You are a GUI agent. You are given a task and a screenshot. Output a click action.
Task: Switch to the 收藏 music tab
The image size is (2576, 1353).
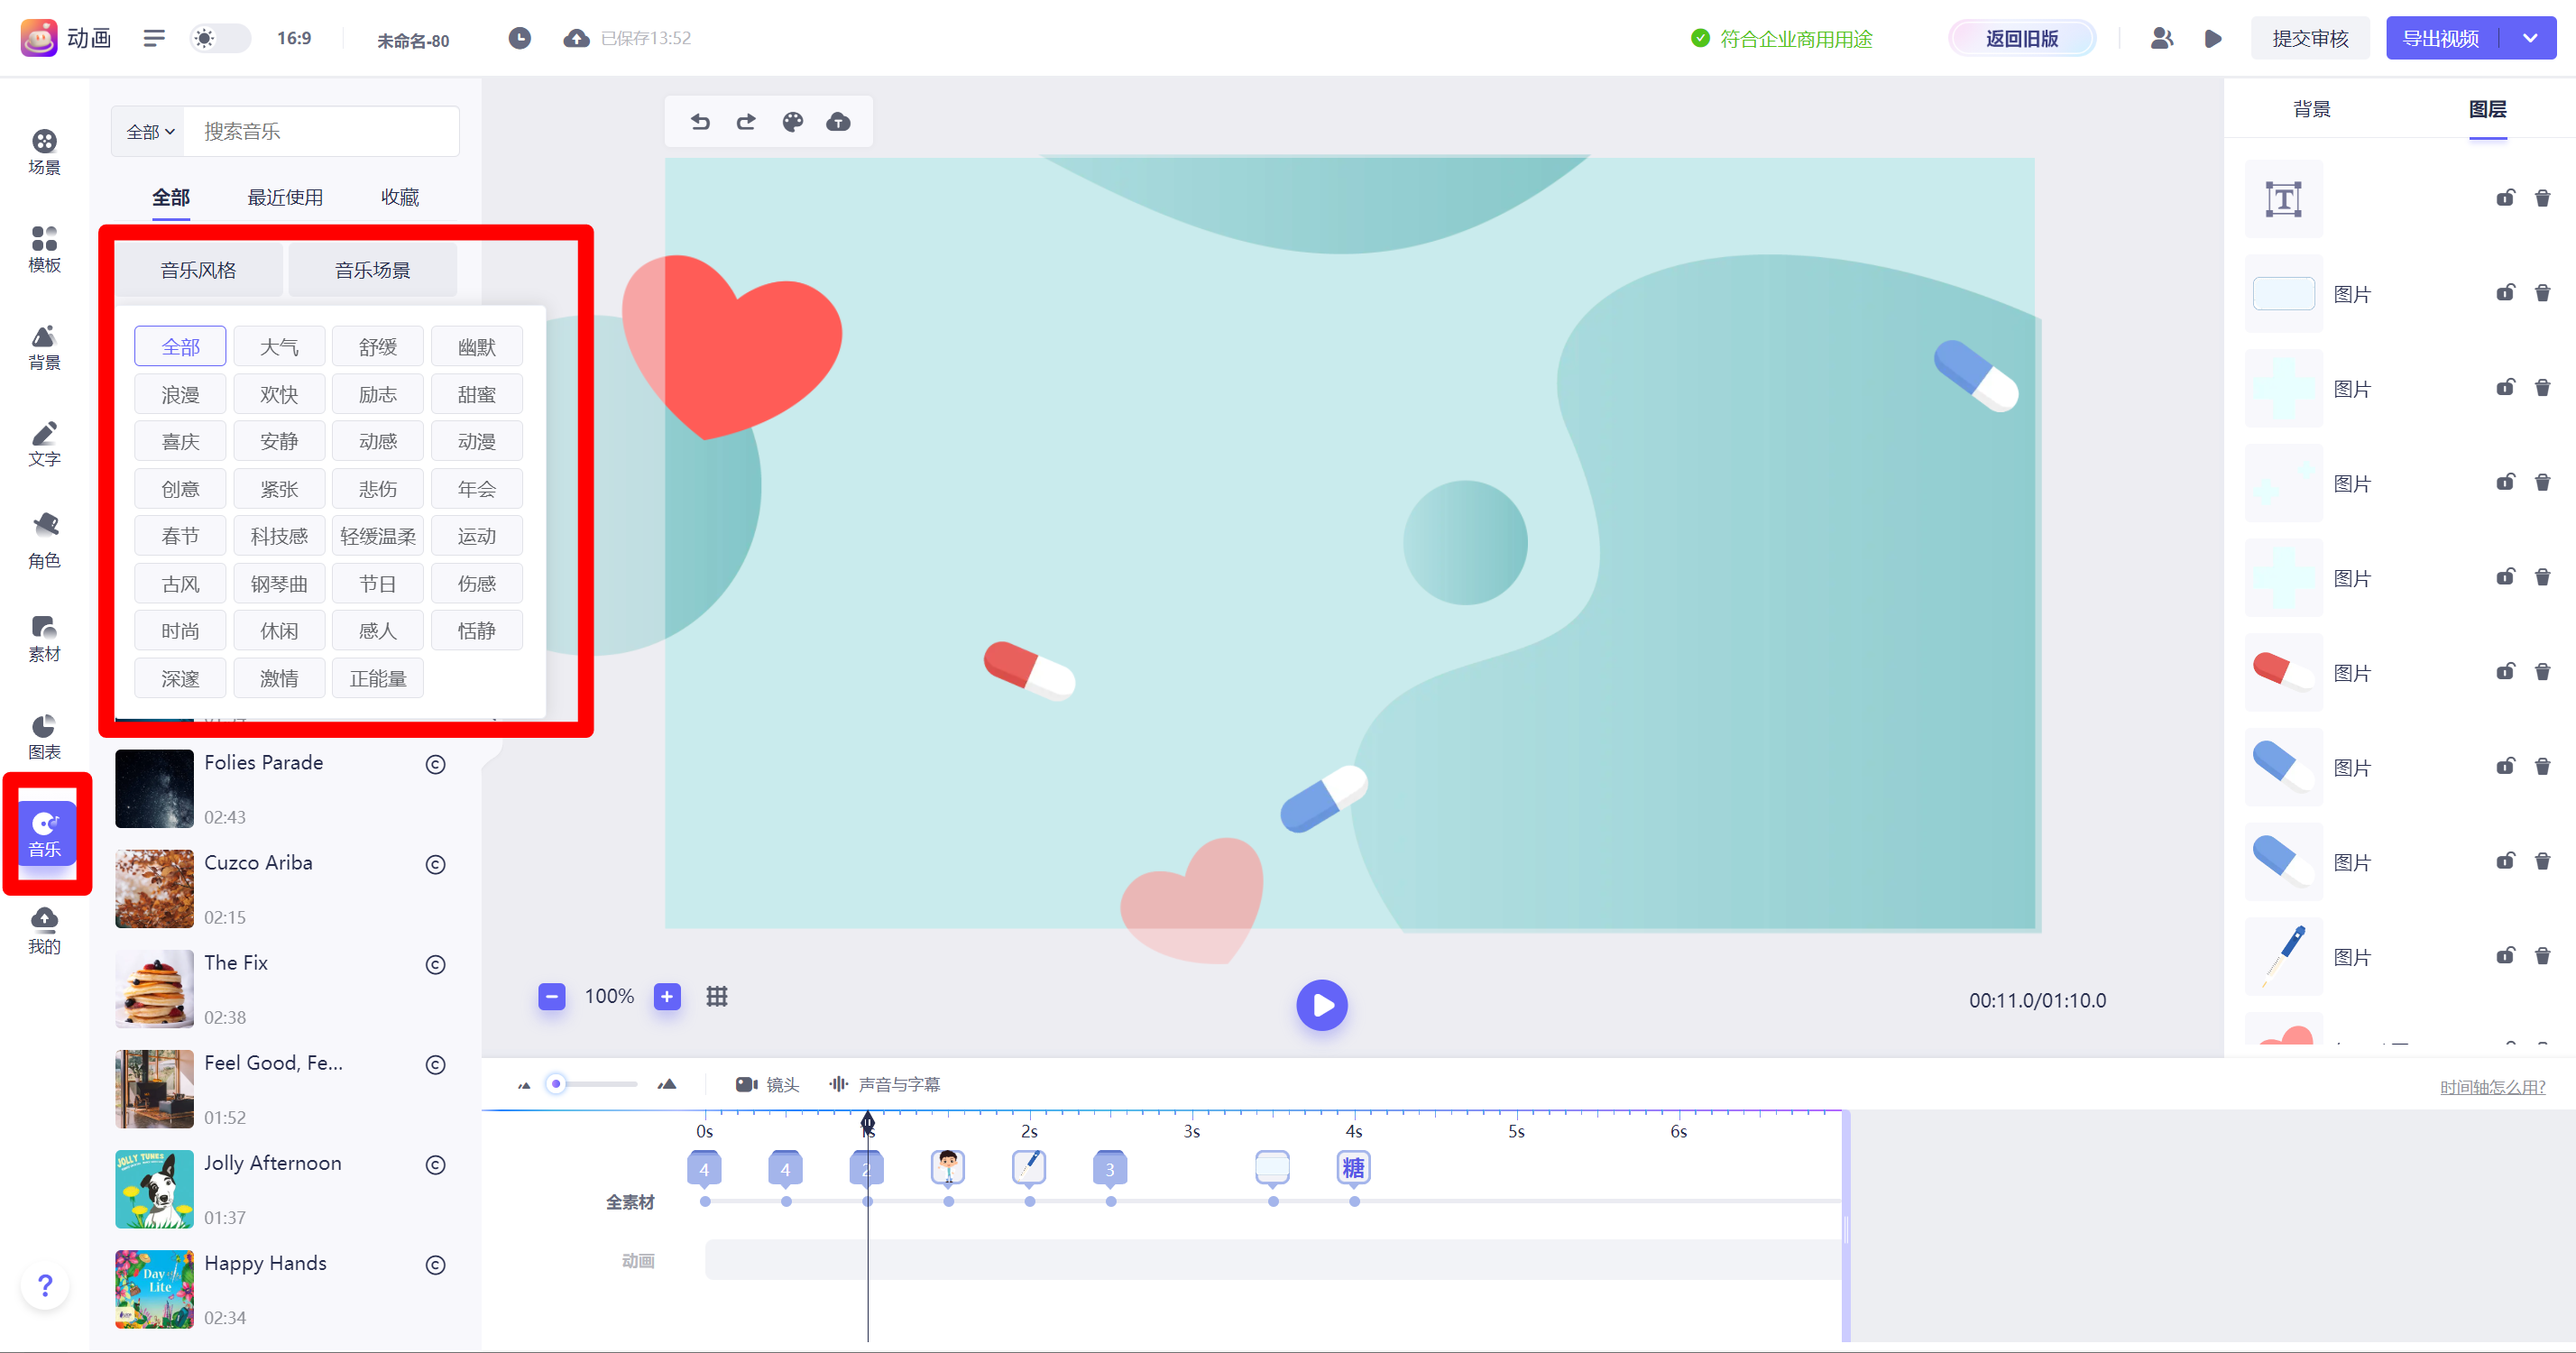tap(400, 197)
